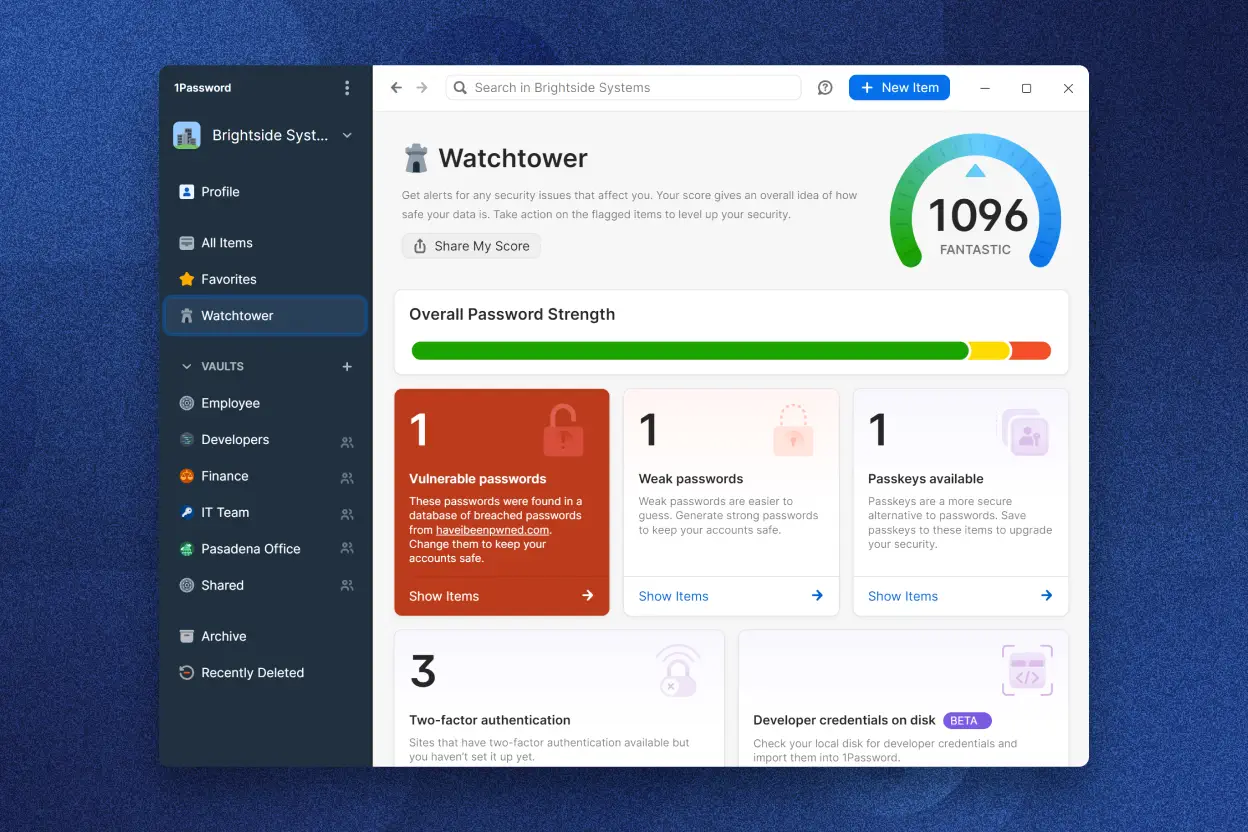This screenshot has width=1248, height=832.
Task: Expand the Brightside Systems account chevron
Action: pyautogui.click(x=346, y=135)
